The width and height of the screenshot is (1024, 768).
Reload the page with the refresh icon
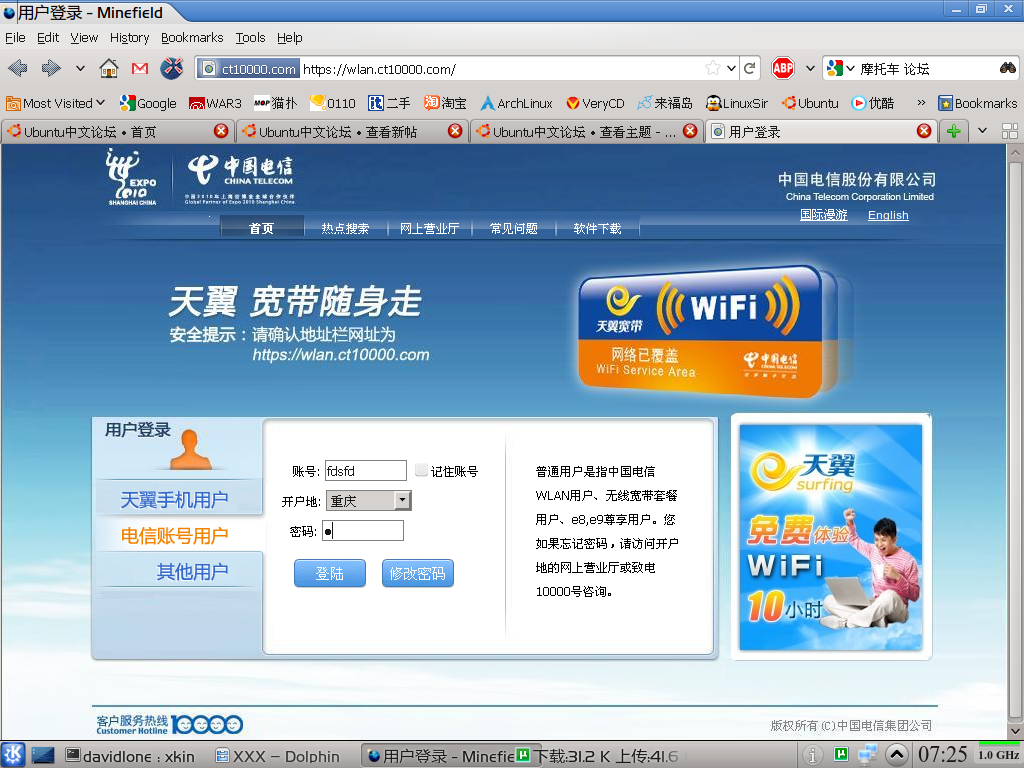(x=750, y=68)
